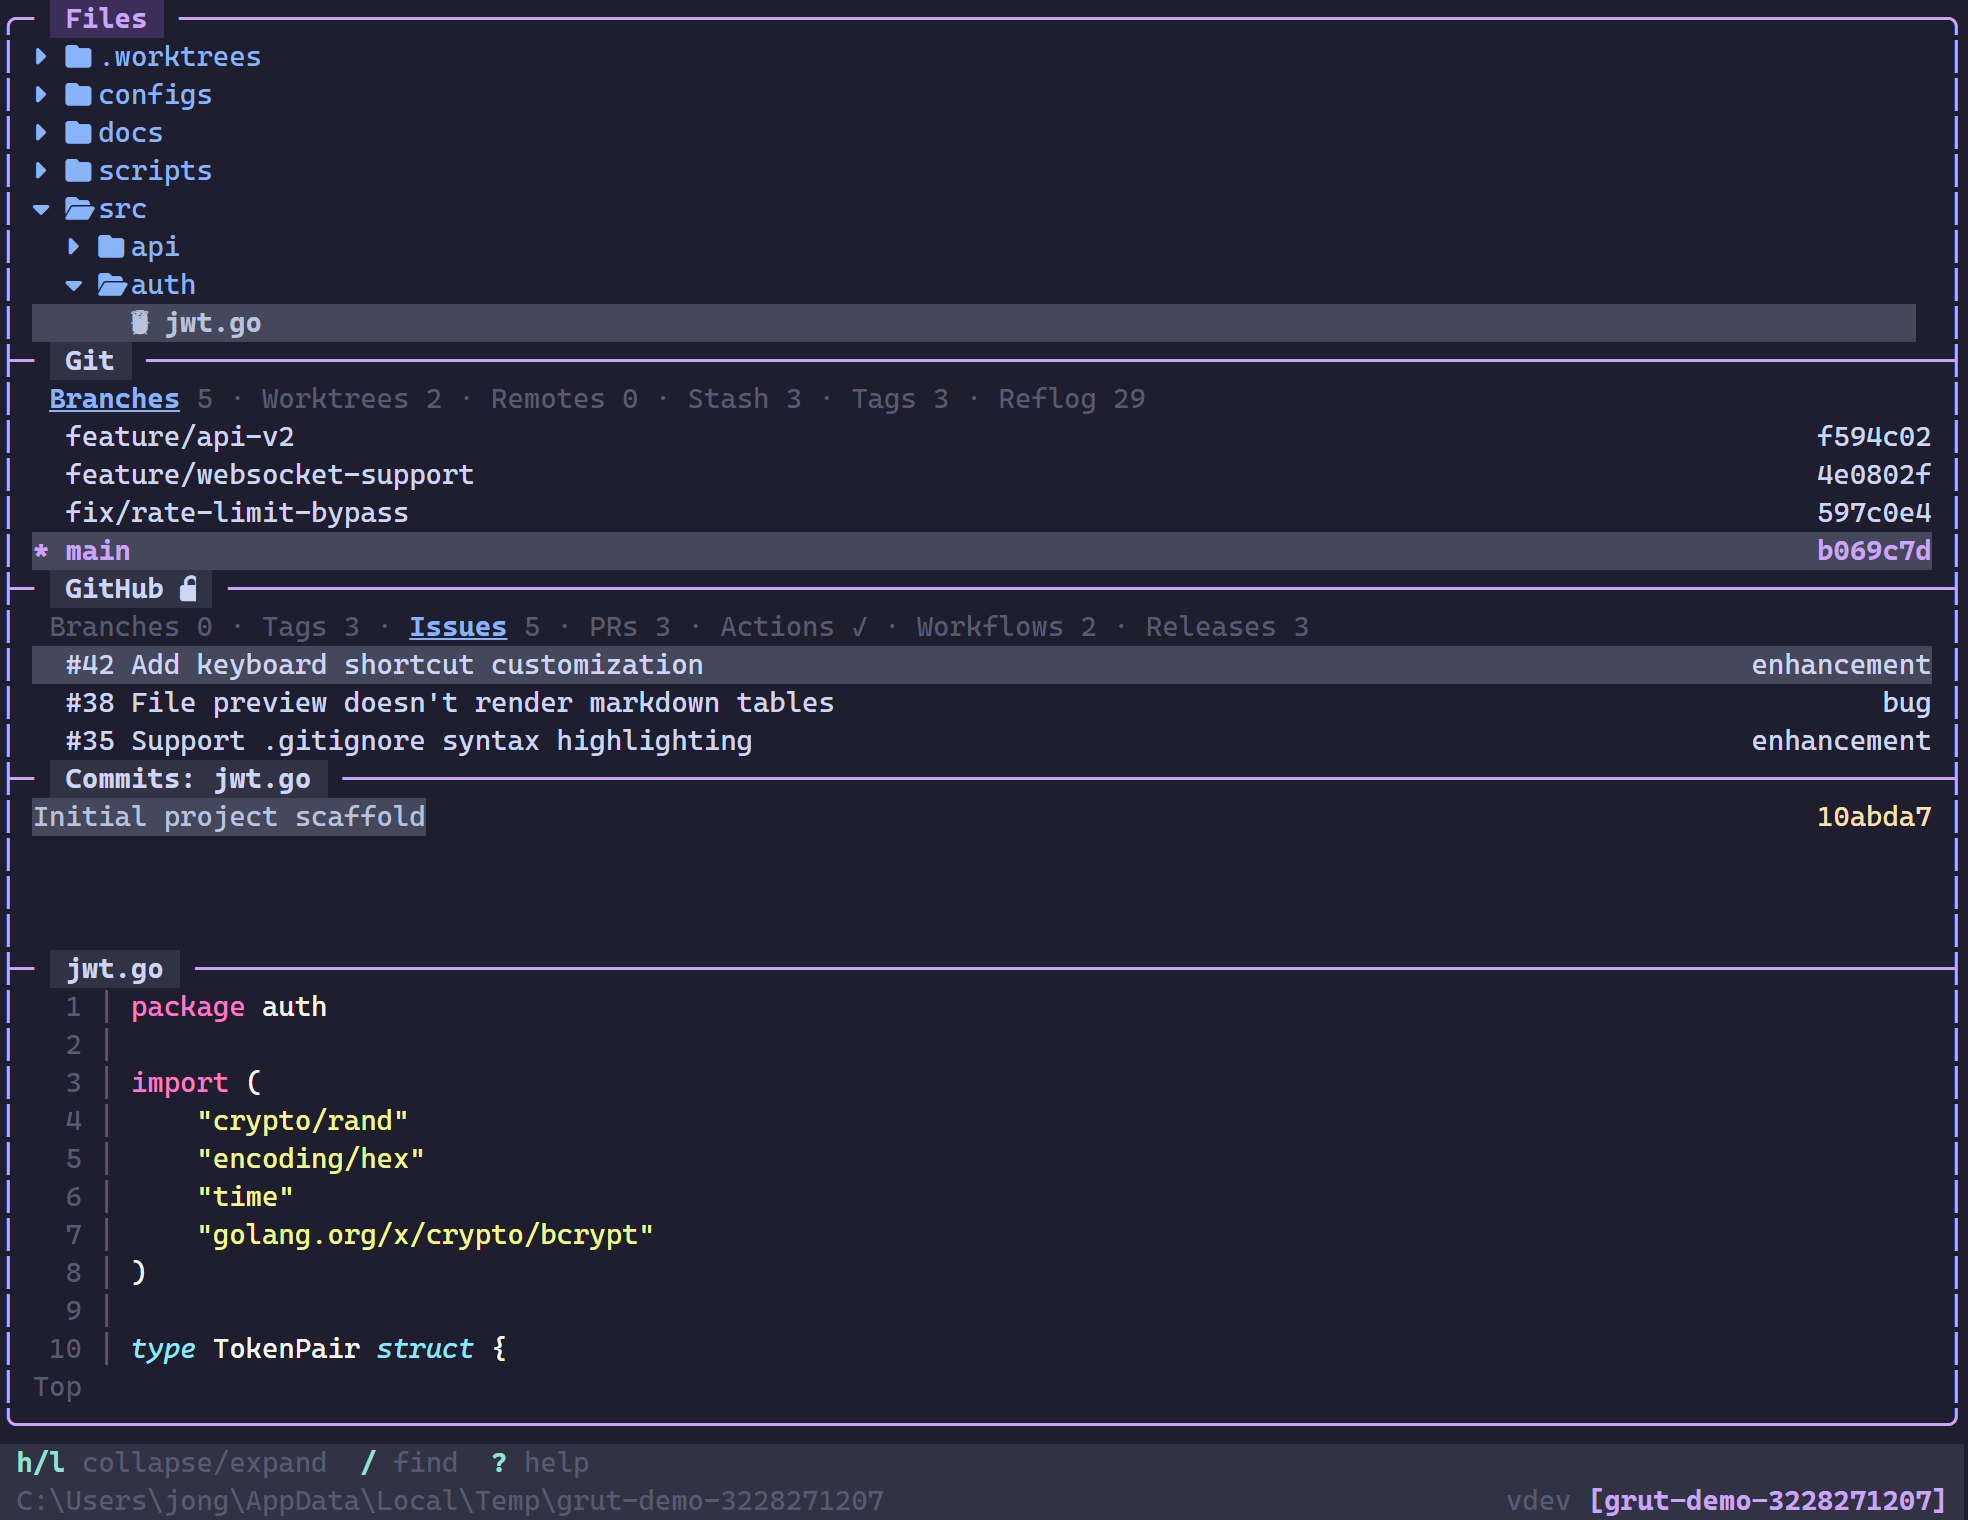Expand the scripts folder arrow
This screenshot has height=1520, width=1968.
(41, 171)
